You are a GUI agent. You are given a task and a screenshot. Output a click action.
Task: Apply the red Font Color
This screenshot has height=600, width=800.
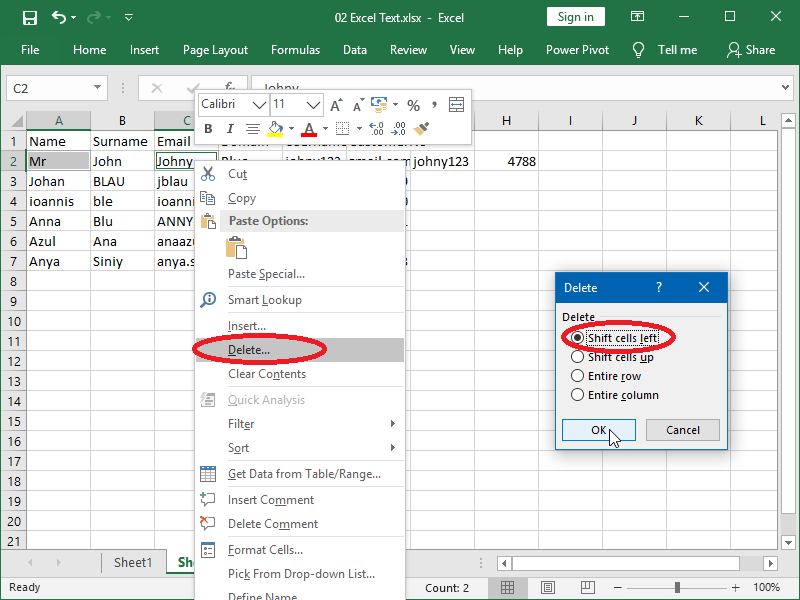310,128
